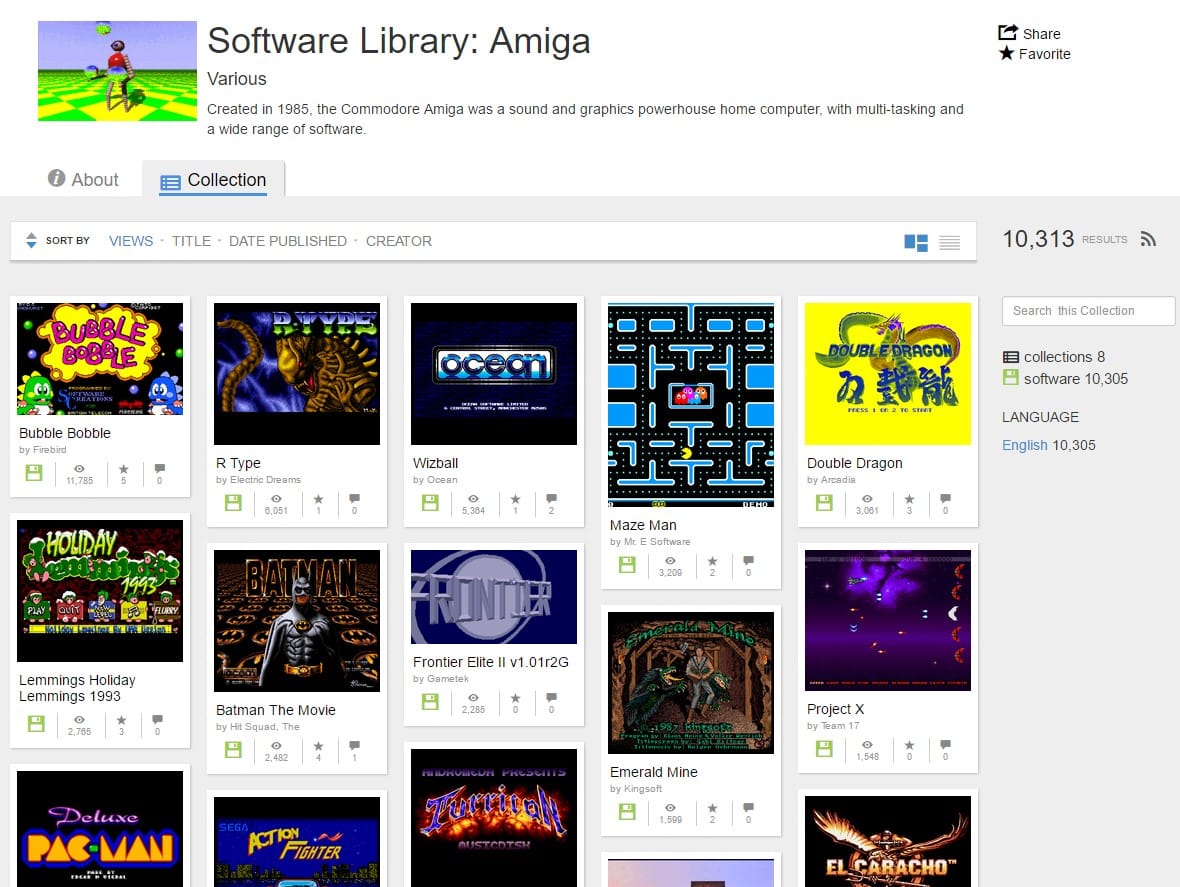Open the Maze Man thumbnail
This screenshot has width=1180, height=887.
click(691, 405)
